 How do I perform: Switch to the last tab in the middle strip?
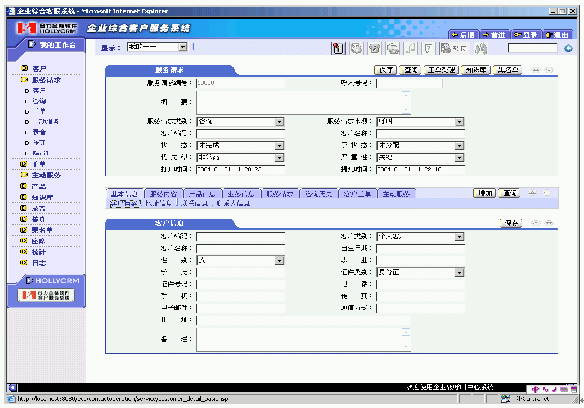pyautogui.click(x=396, y=194)
